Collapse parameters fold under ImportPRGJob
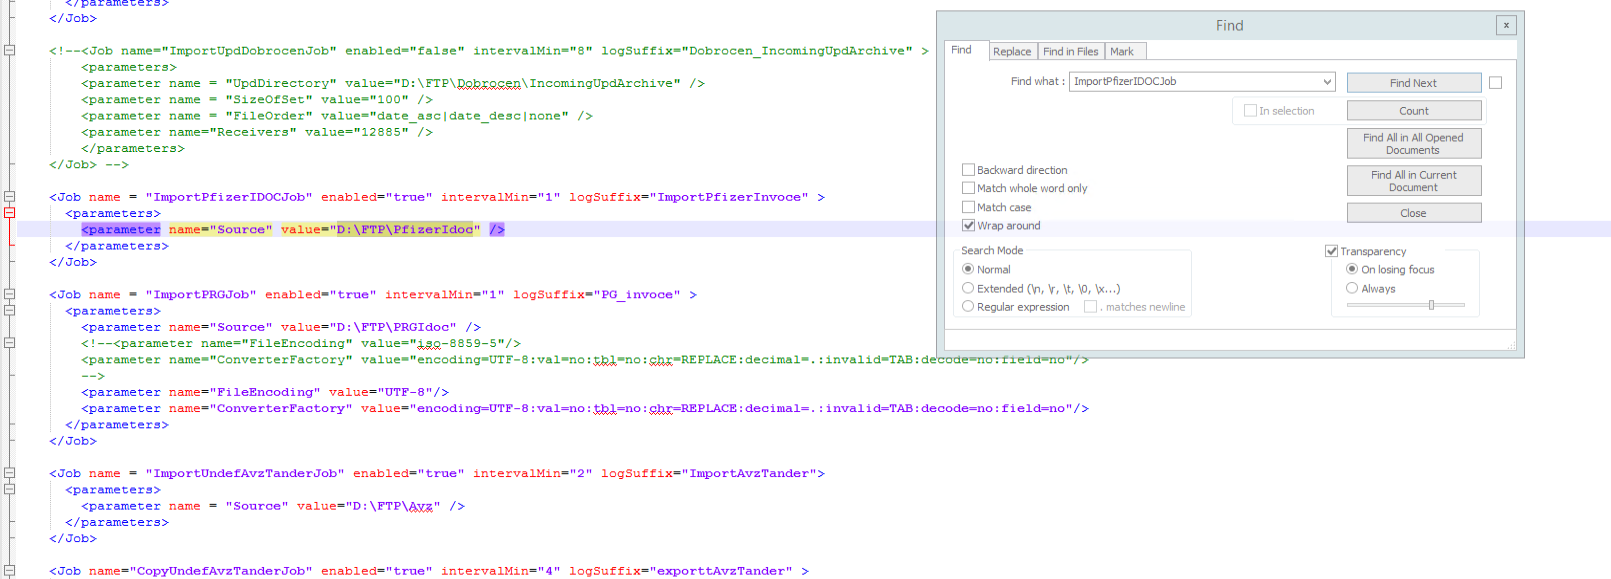 click(9, 310)
